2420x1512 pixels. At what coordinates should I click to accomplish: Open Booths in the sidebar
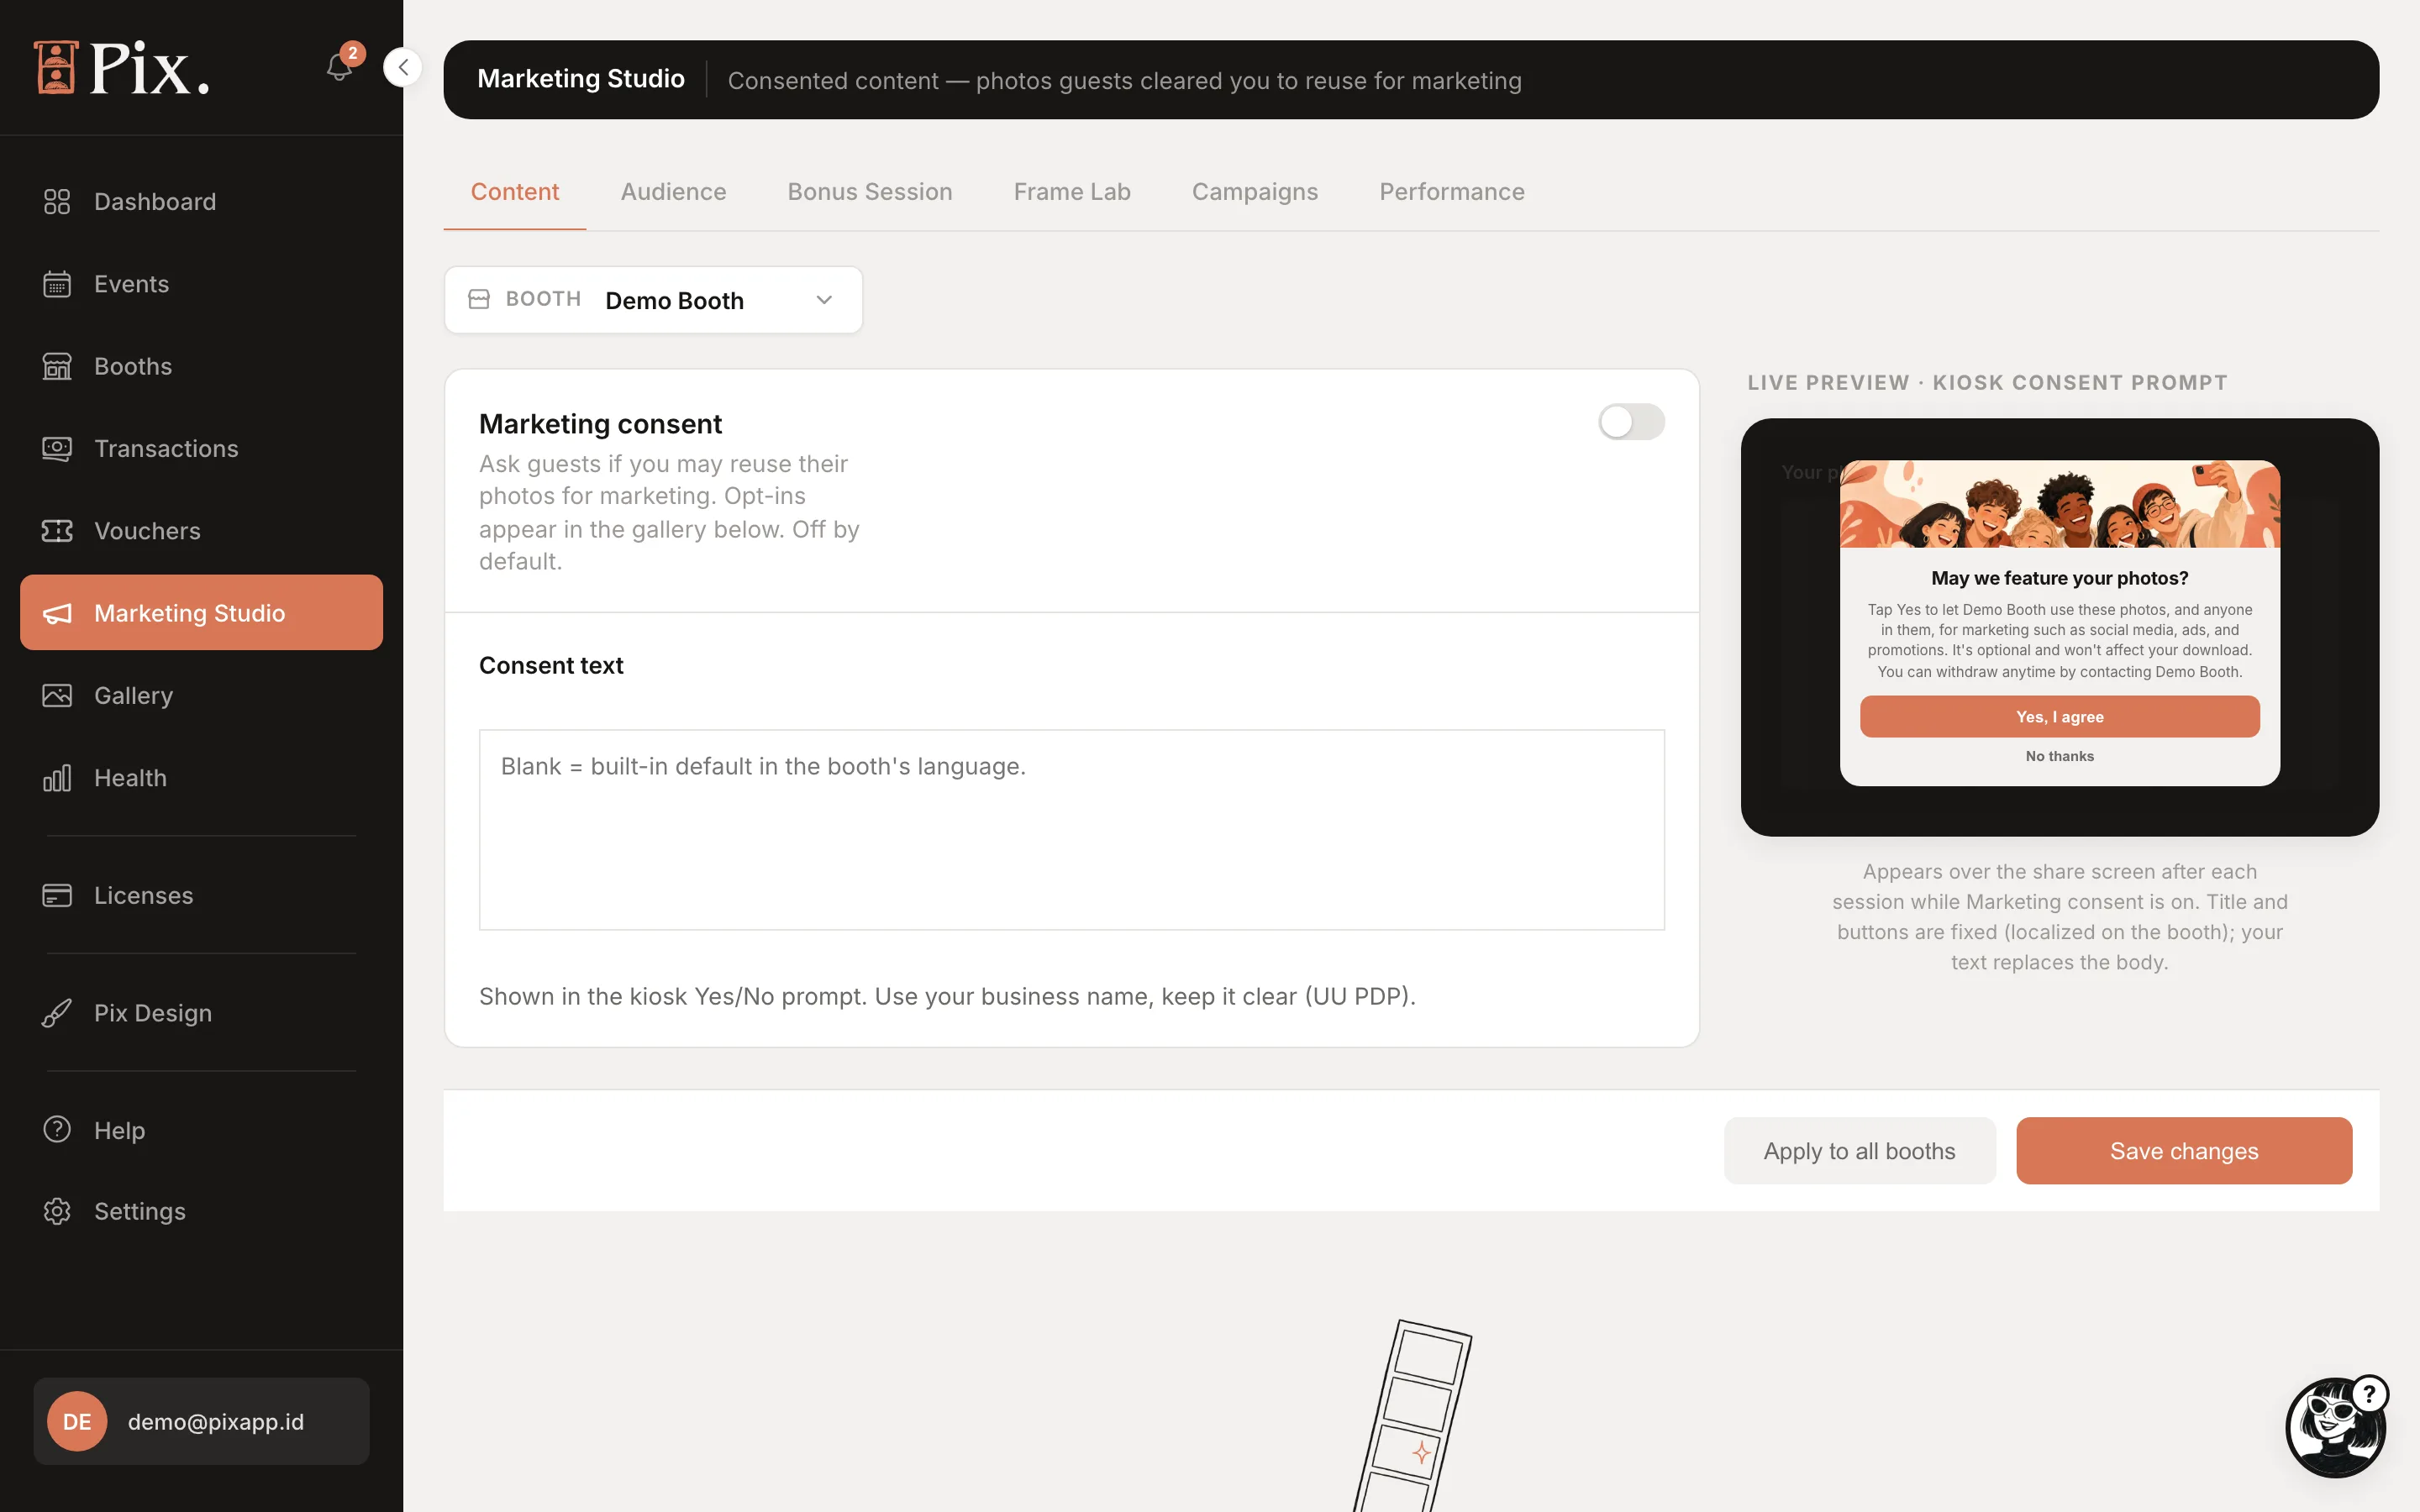(201, 366)
